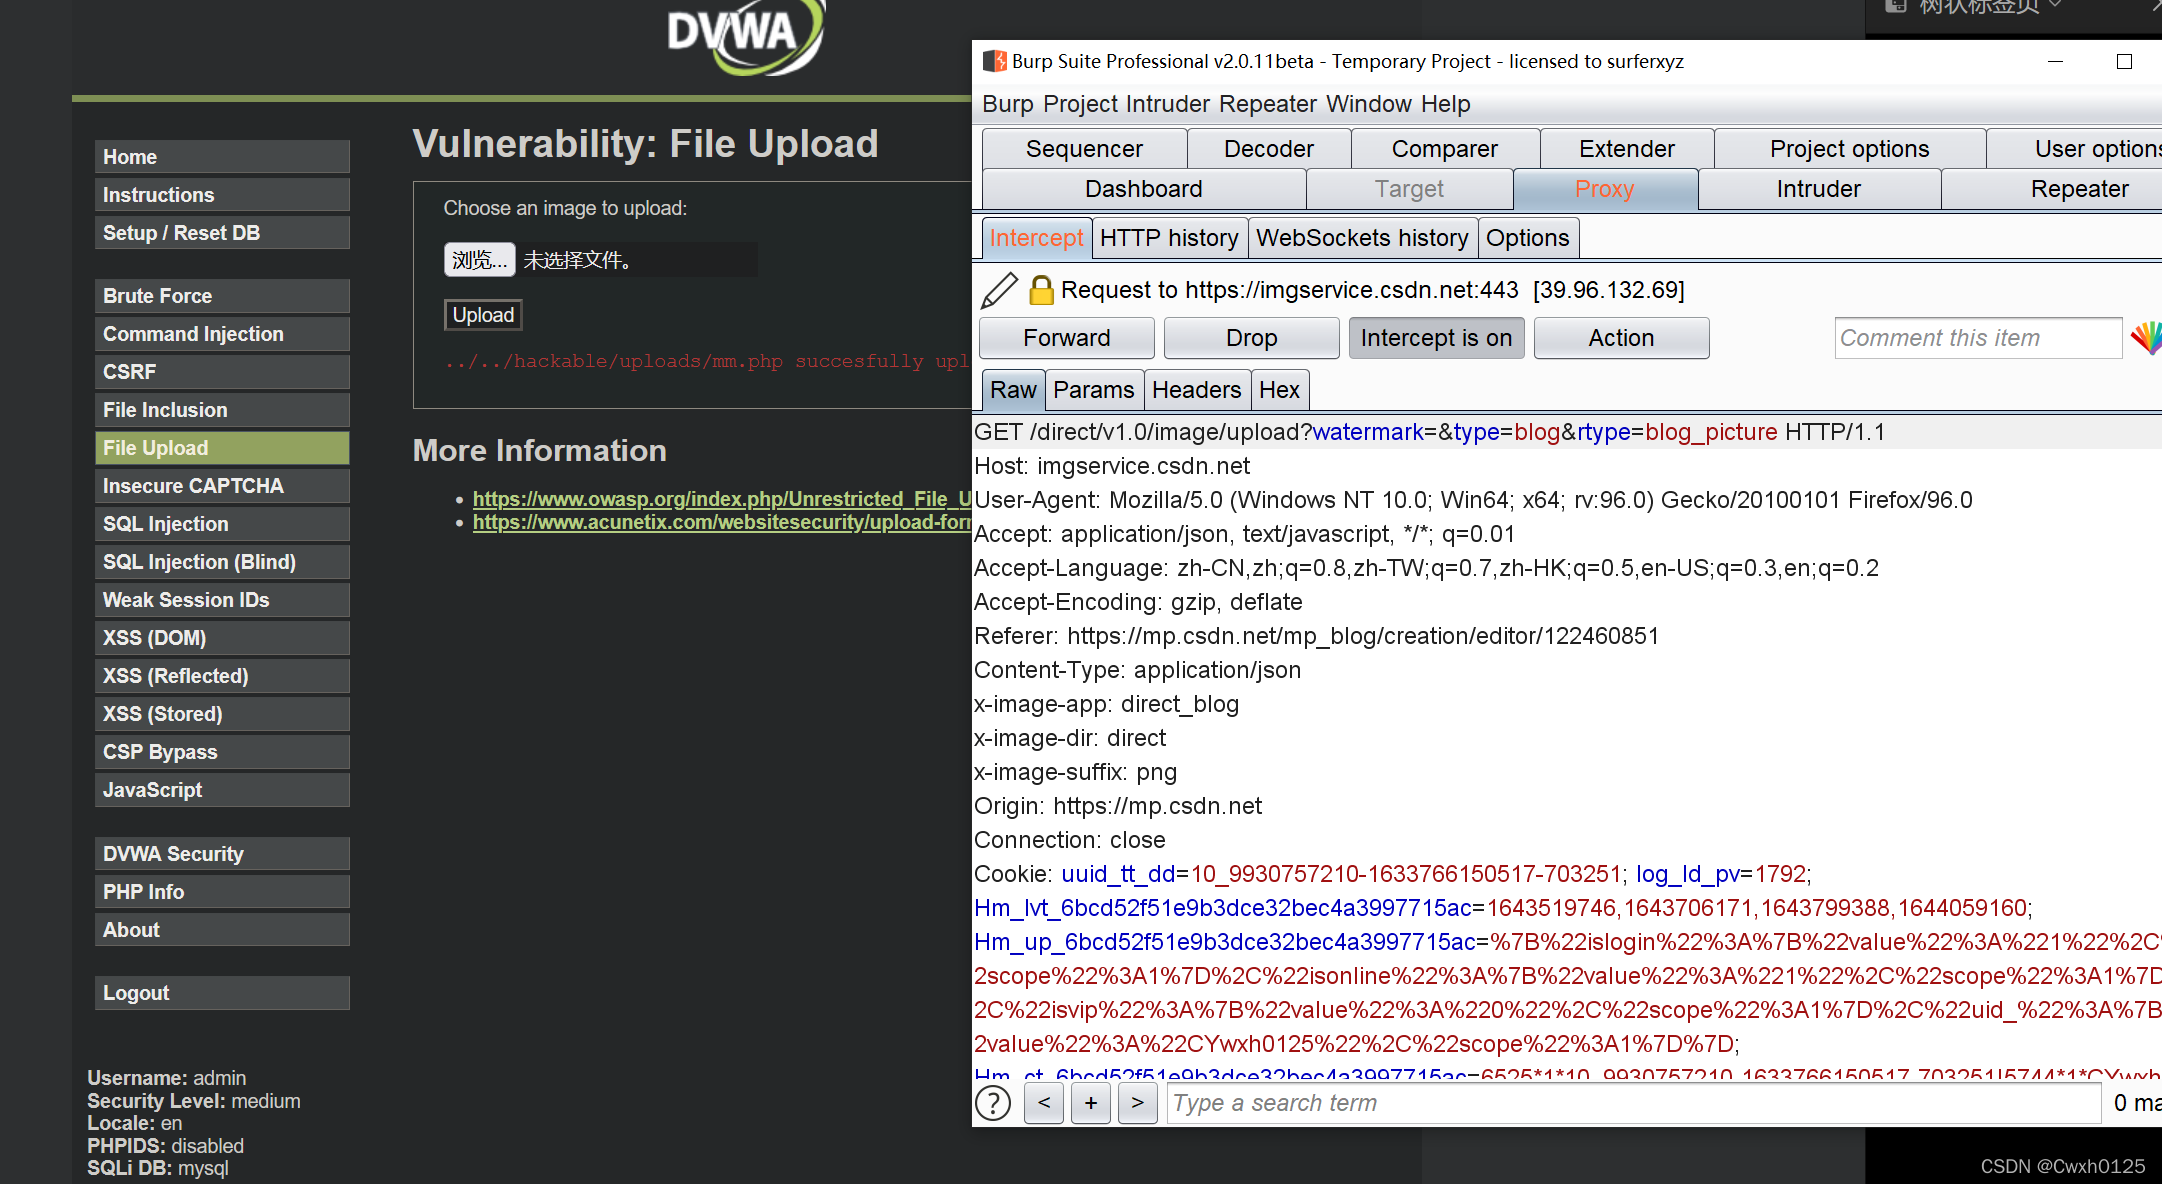
Task: Click the search term input field
Action: tap(1630, 1103)
